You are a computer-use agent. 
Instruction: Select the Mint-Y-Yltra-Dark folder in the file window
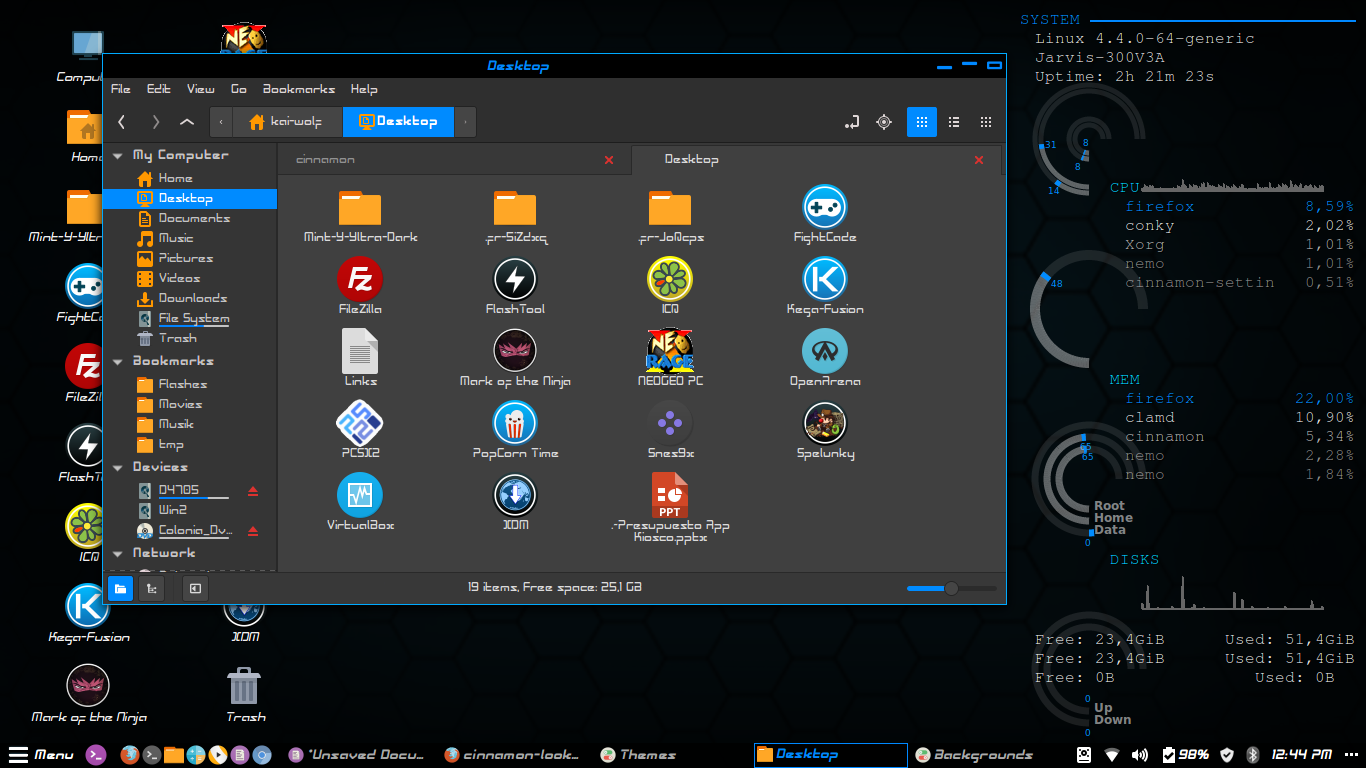360,207
